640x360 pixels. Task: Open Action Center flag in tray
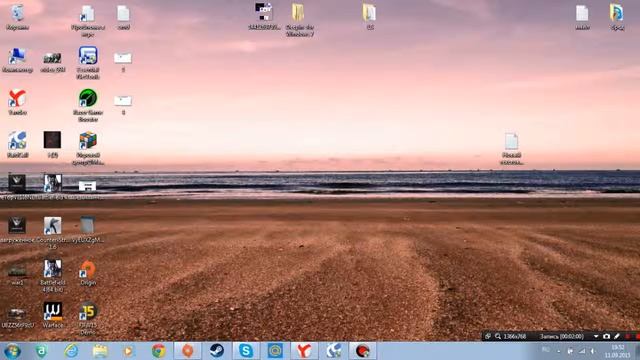[x=570, y=351]
